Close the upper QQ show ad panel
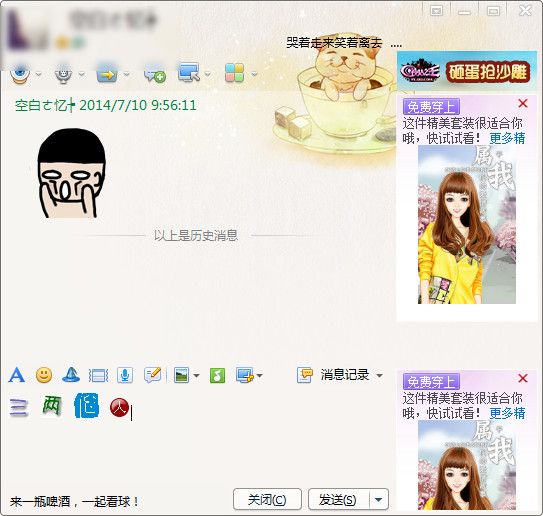Image resolution: width=543 pixels, height=516 pixels. coord(523,103)
